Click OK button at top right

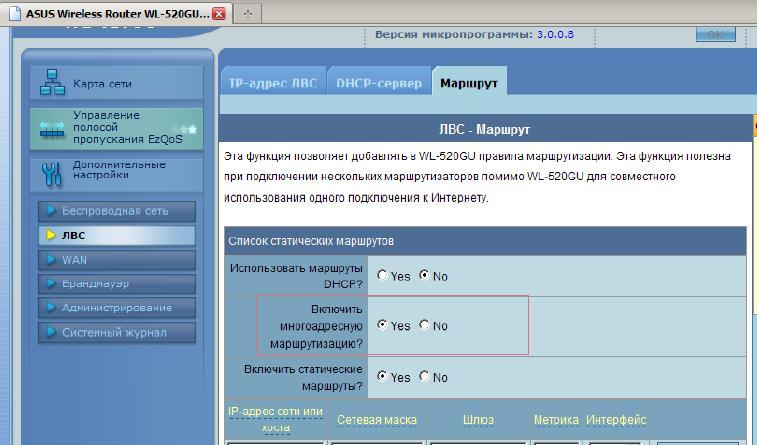coord(715,35)
